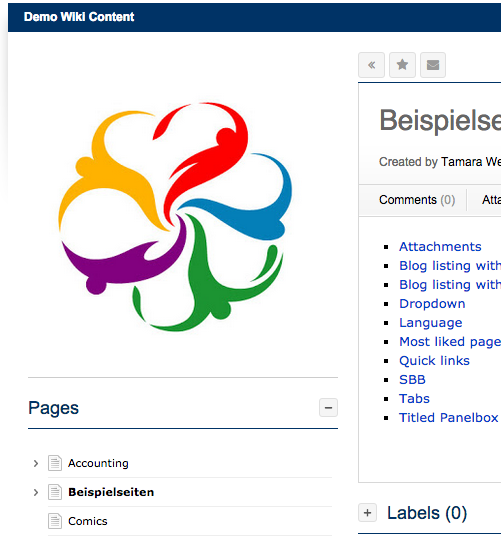This screenshot has width=501, height=540.
Task: Expand the Beispielseiten tree node arrow
Action: pos(36,492)
